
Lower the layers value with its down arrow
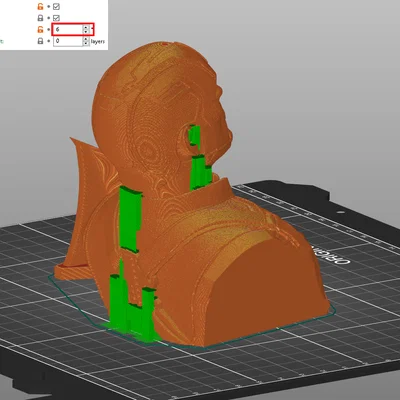86,43
